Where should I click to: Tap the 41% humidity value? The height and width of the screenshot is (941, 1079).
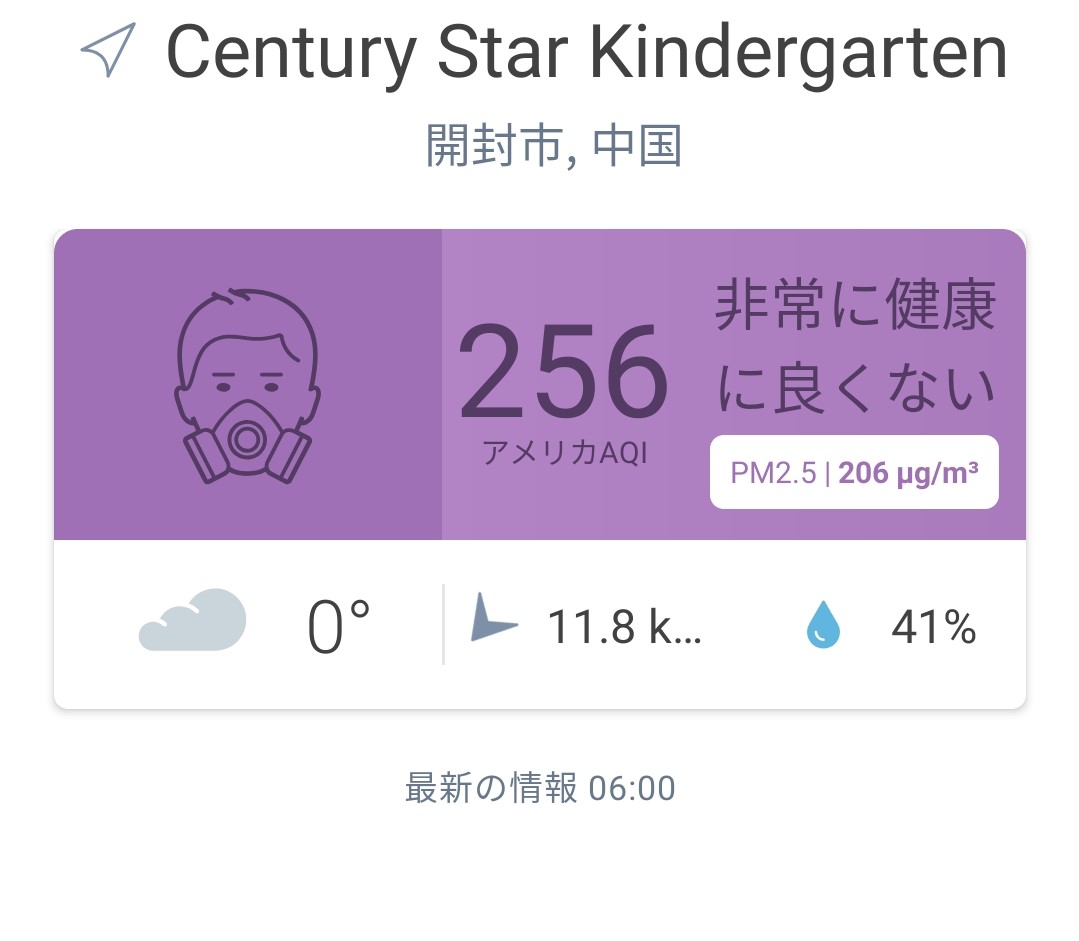pyautogui.click(x=934, y=627)
